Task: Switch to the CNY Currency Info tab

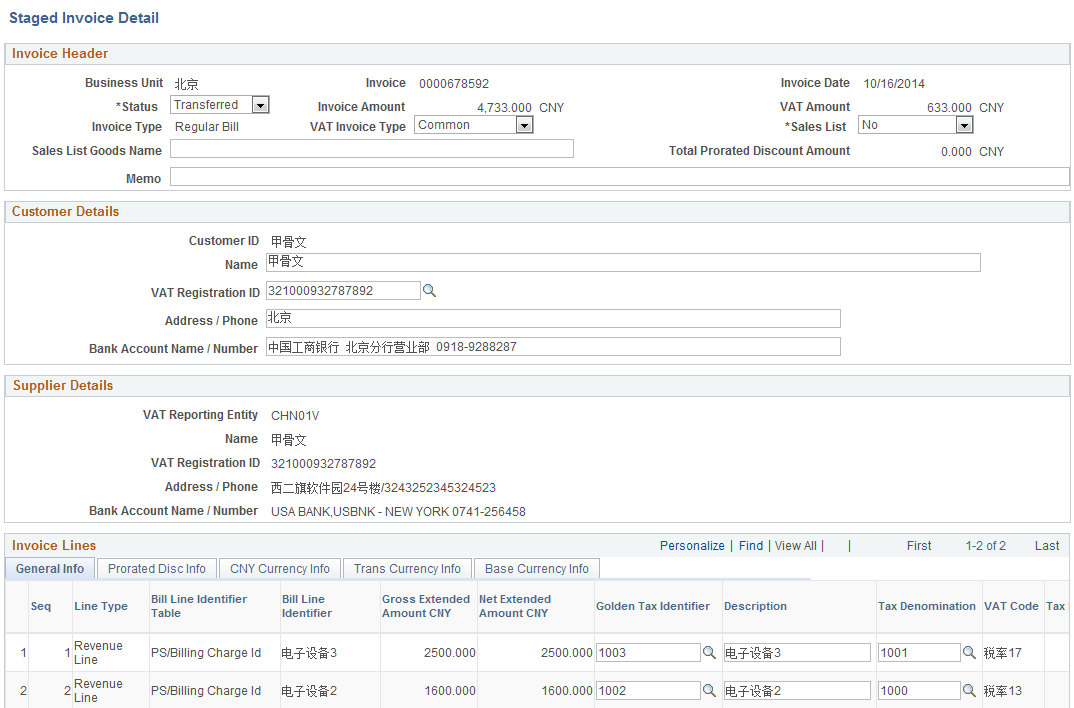Action: point(279,568)
